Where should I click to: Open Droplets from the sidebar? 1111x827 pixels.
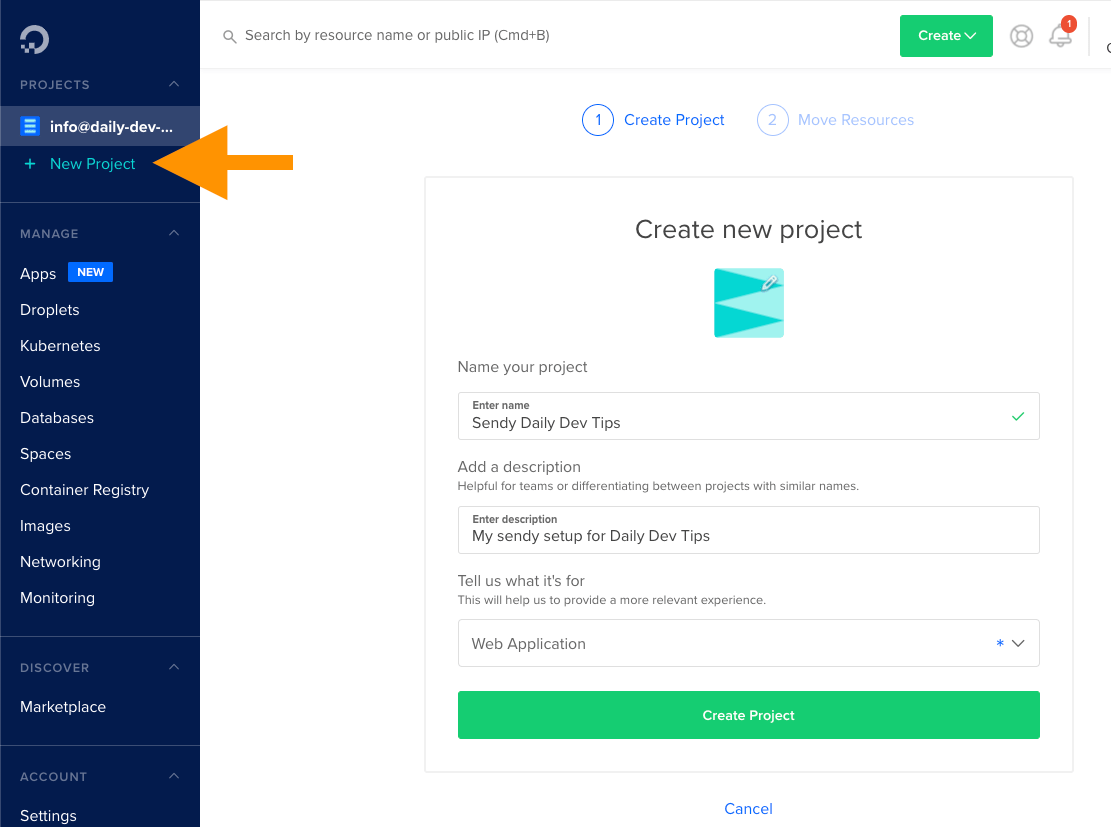(49, 309)
